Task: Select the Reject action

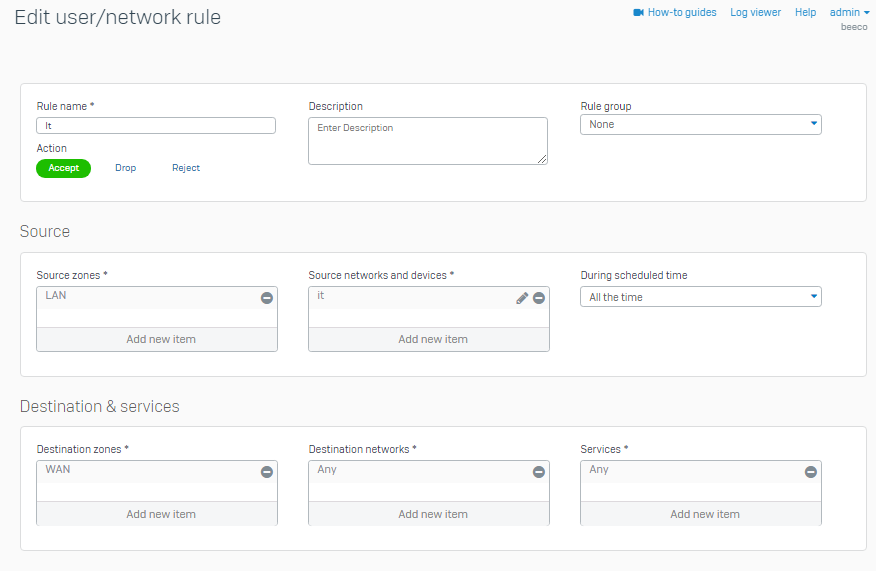Action: tap(186, 168)
